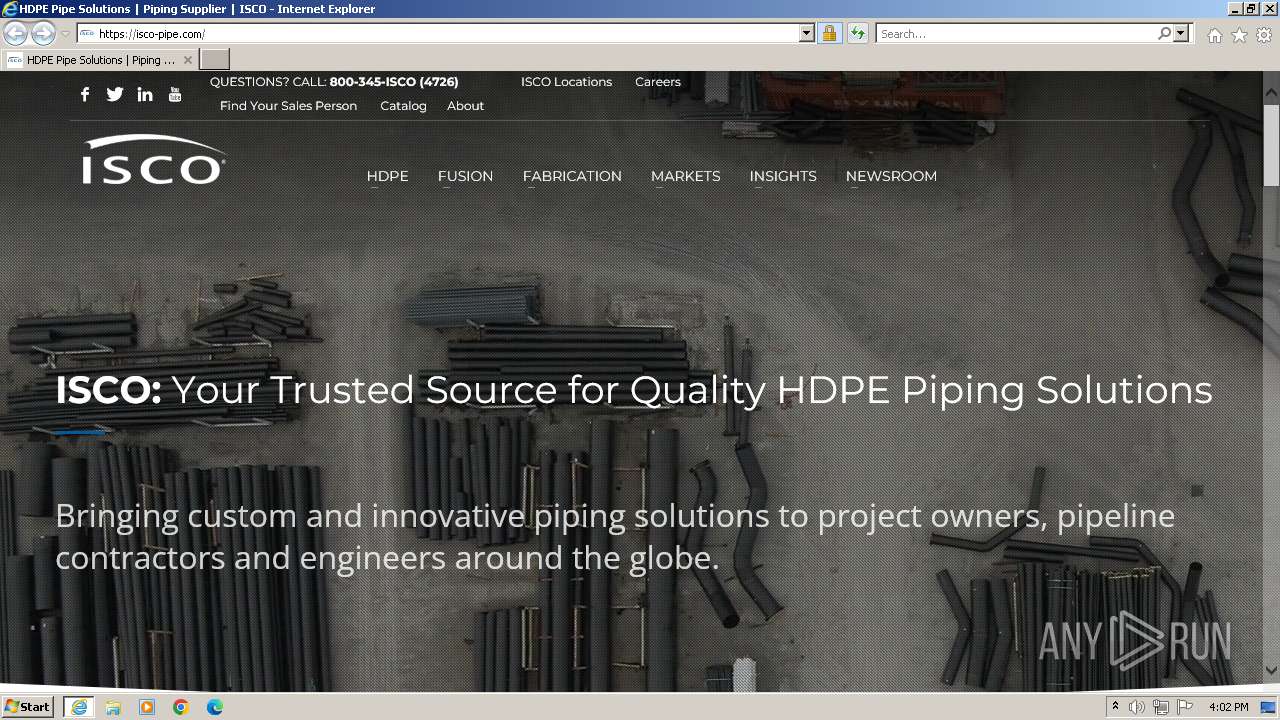Open the FABRICATION menu
The width and height of the screenshot is (1280, 720).
572,176
